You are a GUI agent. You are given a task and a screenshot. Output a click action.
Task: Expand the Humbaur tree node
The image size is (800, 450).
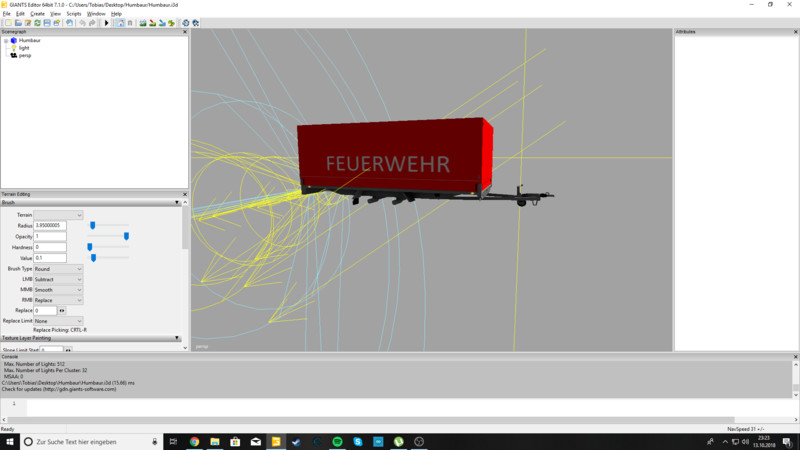[x=4, y=40]
